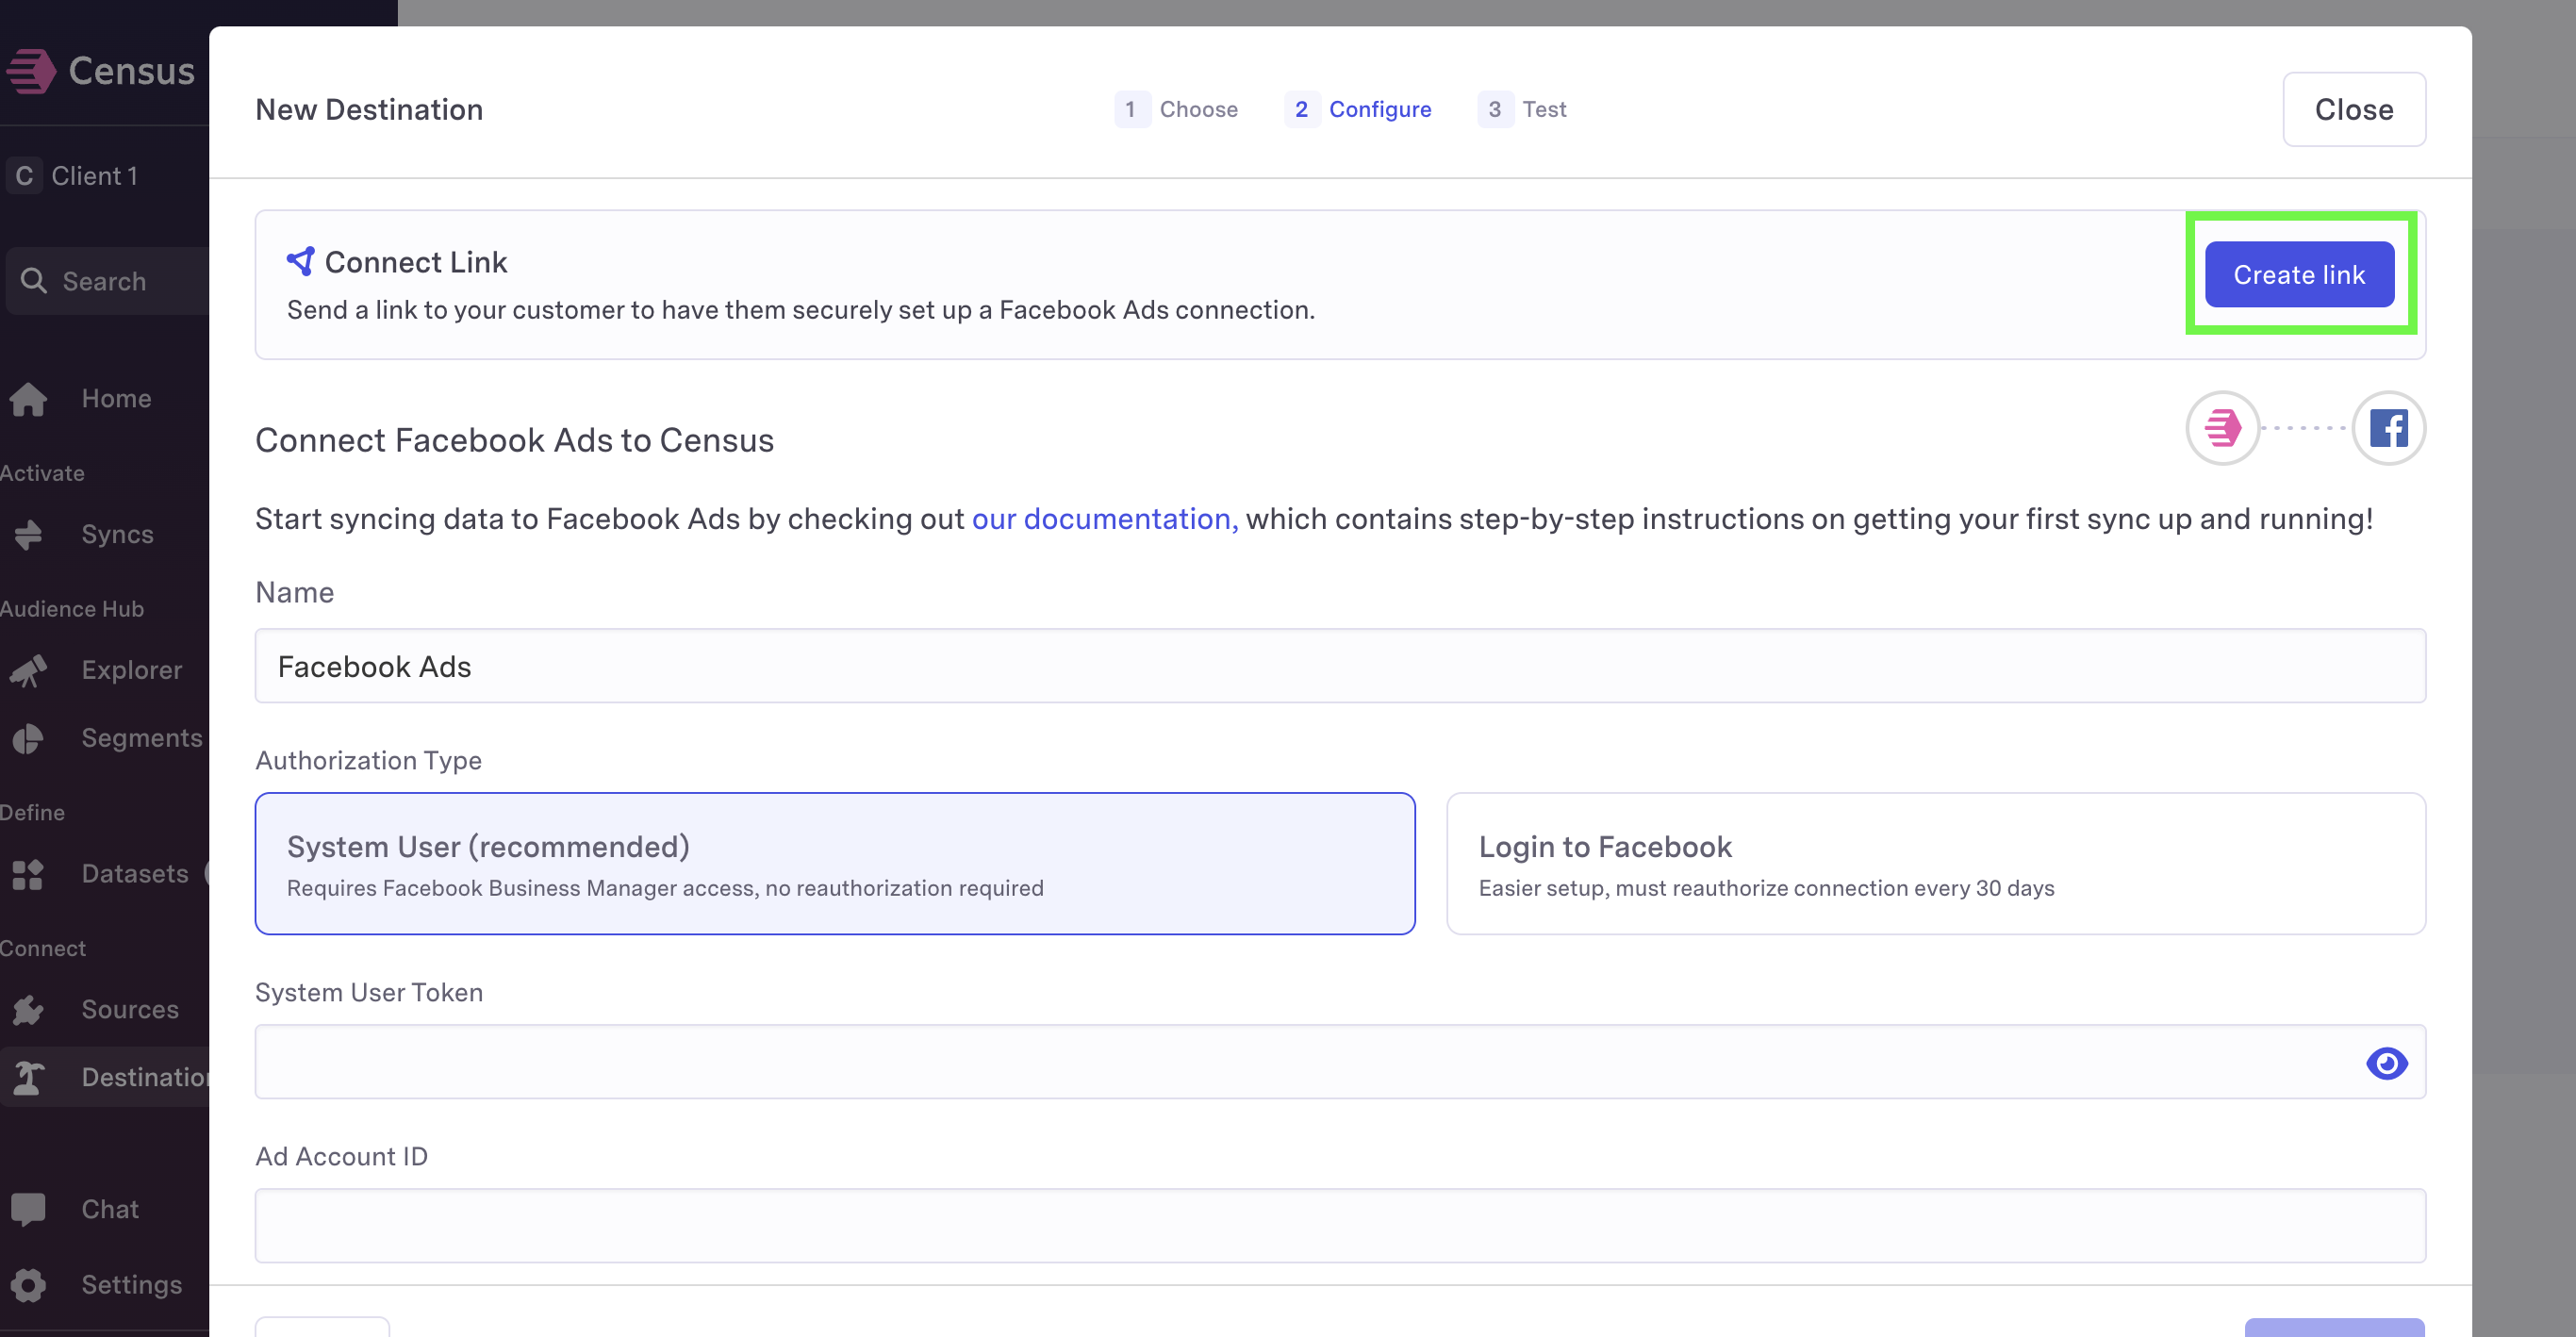Click the Home house icon
Screen dimensions: 2576x1337
29,399
